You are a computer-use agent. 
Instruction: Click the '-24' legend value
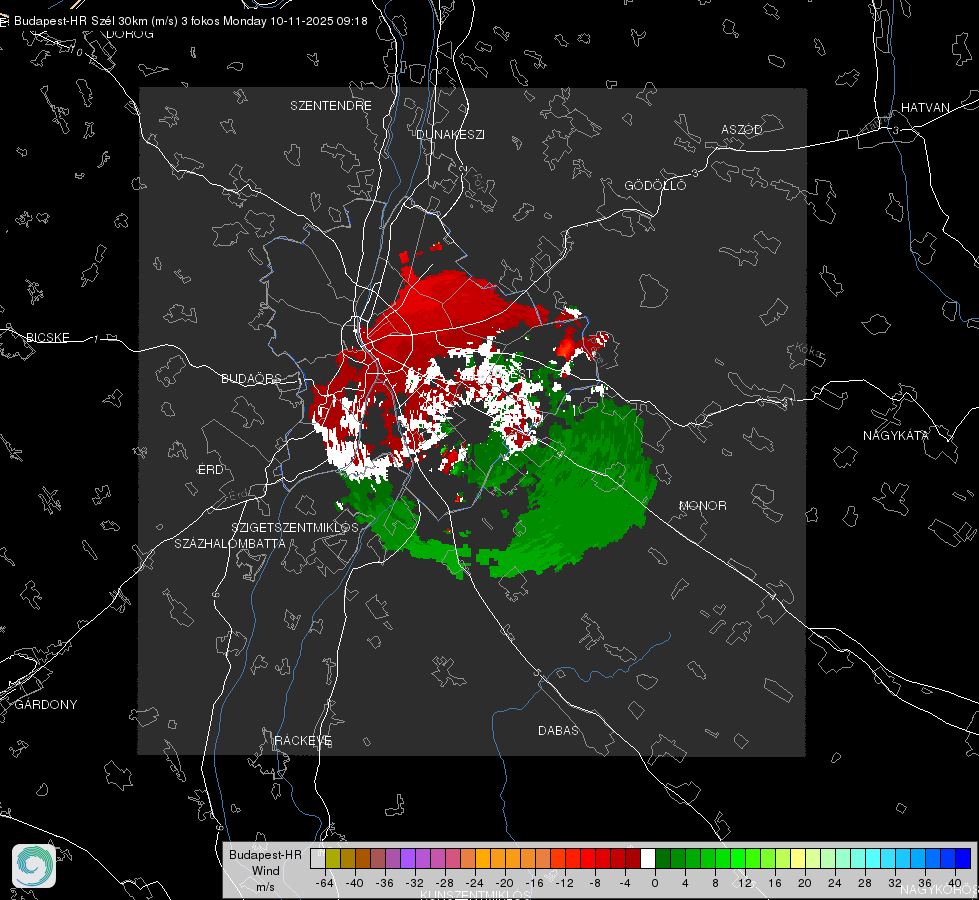(x=475, y=883)
